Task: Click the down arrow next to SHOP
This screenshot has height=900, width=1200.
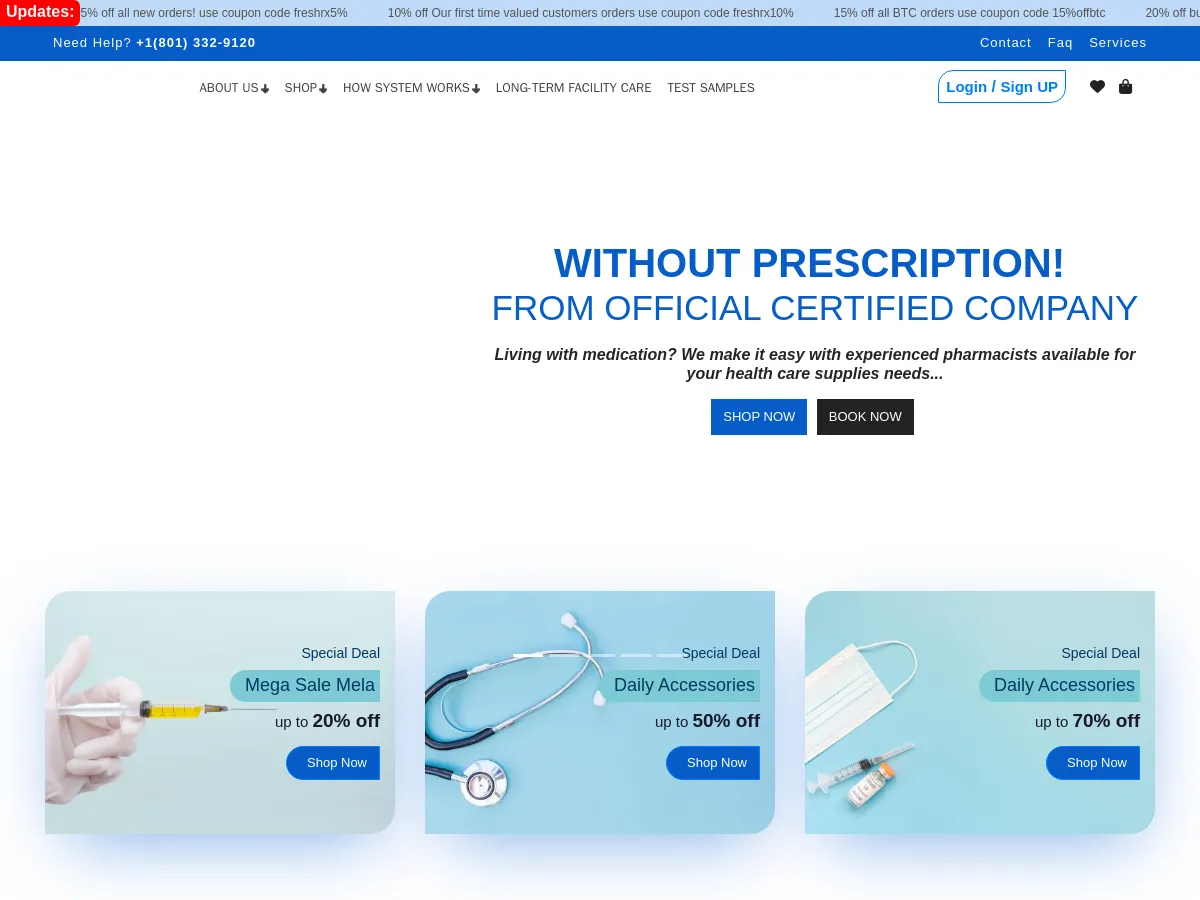Action: (x=323, y=88)
